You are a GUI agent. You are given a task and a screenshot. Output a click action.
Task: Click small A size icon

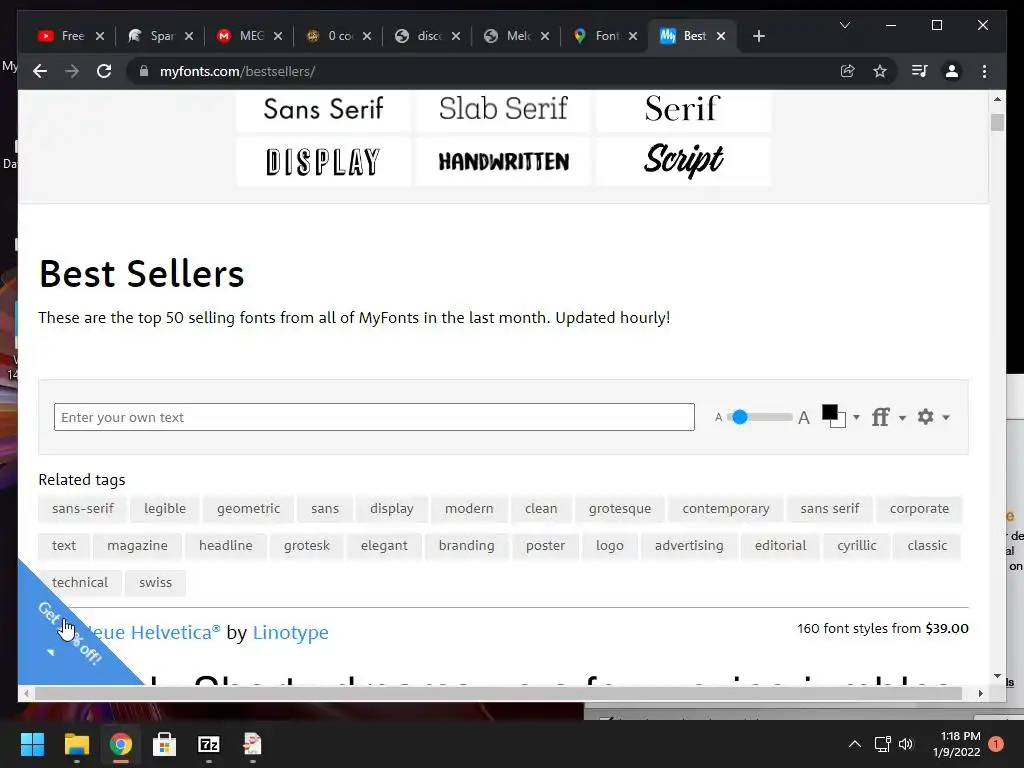click(718, 417)
